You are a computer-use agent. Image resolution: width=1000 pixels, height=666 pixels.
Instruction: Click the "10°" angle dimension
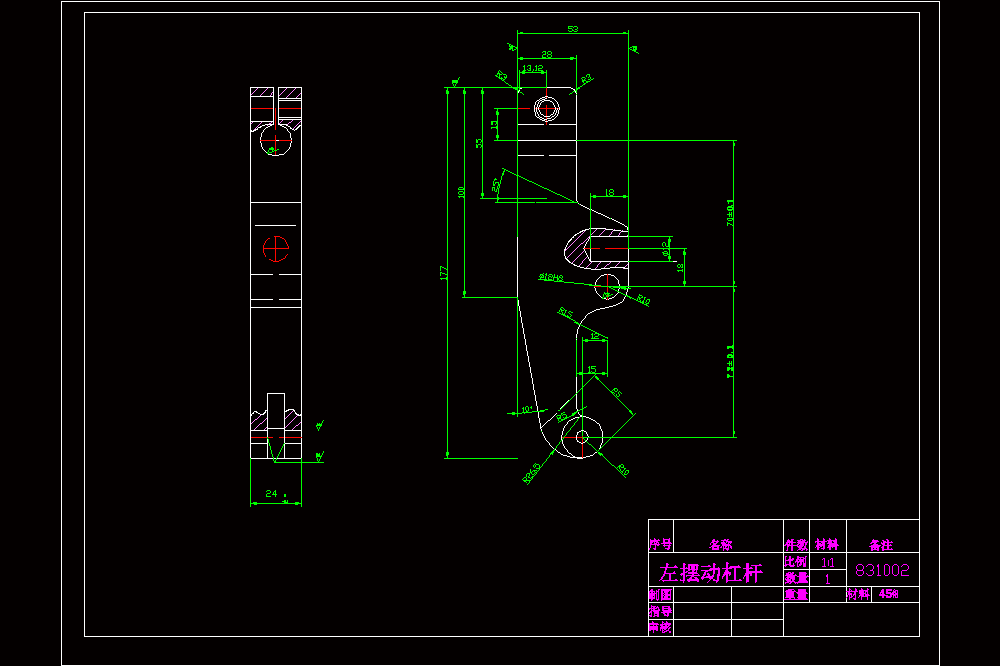coord(527,409)
